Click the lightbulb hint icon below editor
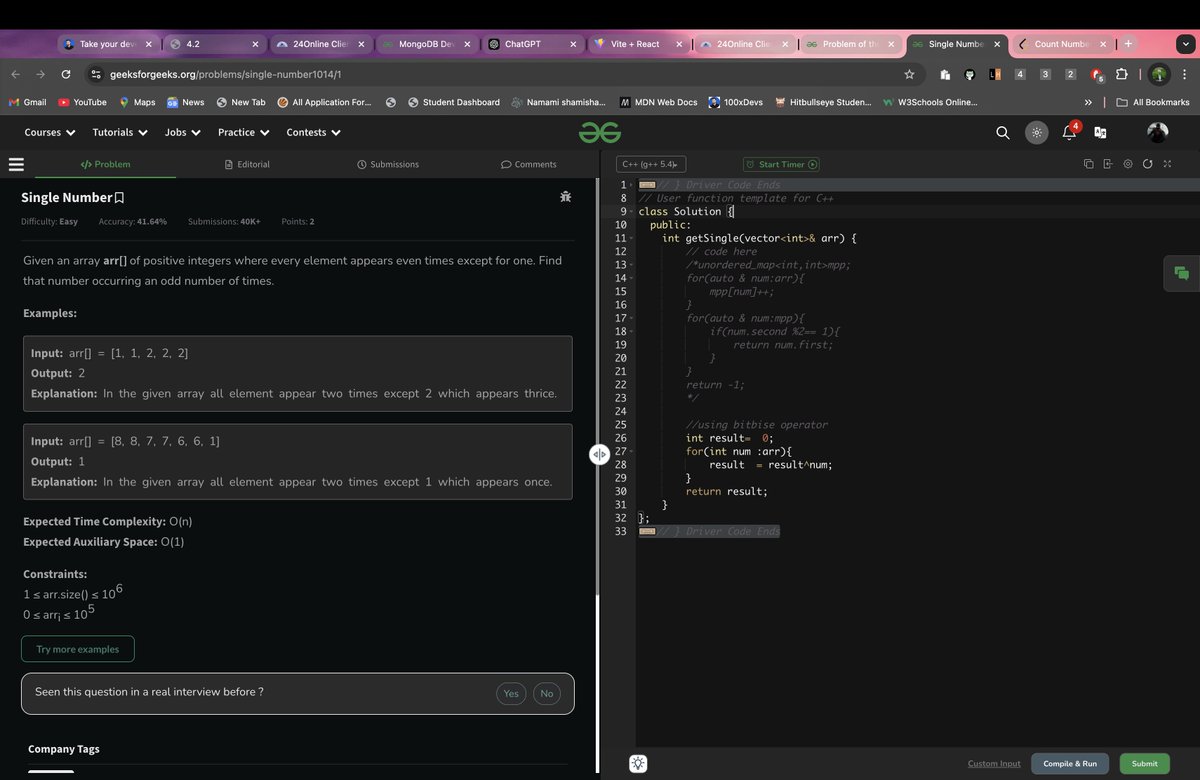 pos(638,763)
